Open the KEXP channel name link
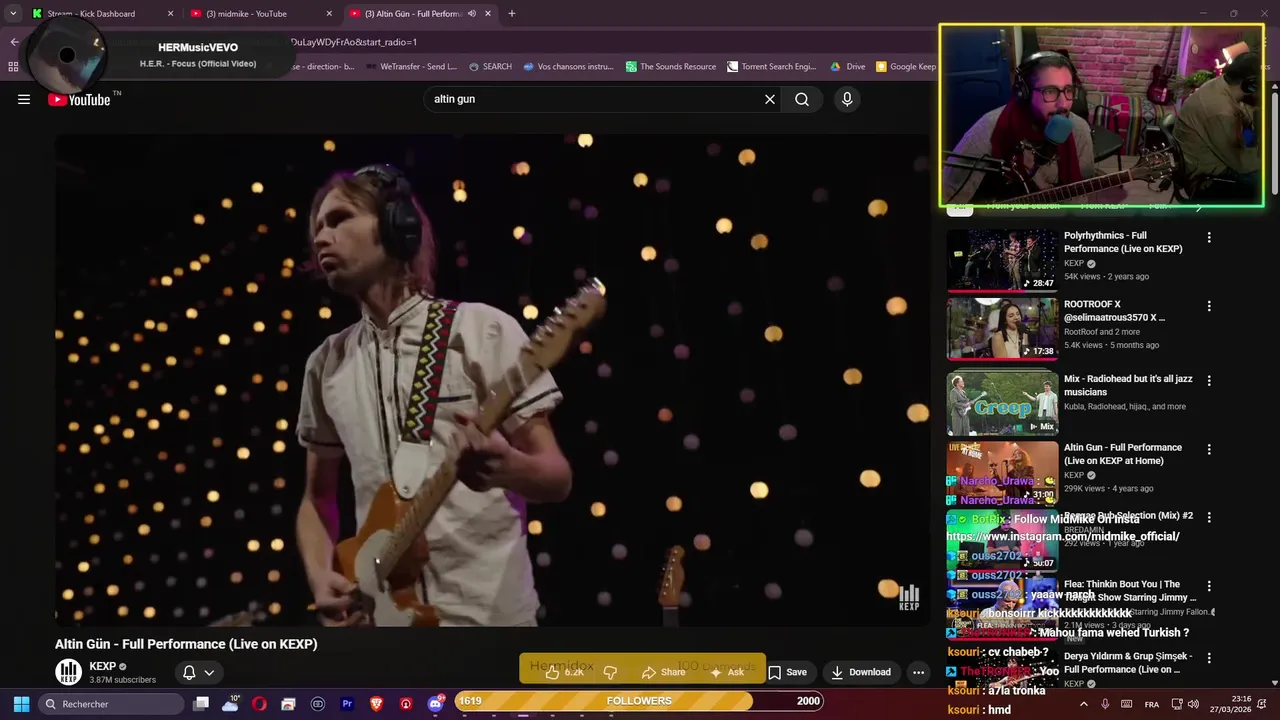1280x720 pixels. click(103, 667)
